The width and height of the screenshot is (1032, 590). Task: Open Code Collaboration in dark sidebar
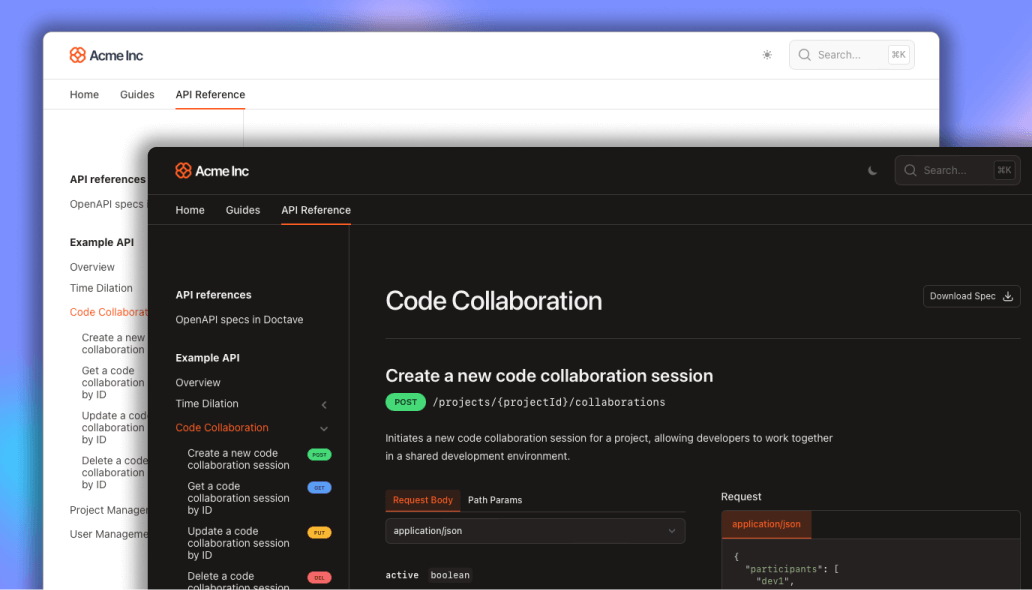pyautogui.click(x=222, y=428)
